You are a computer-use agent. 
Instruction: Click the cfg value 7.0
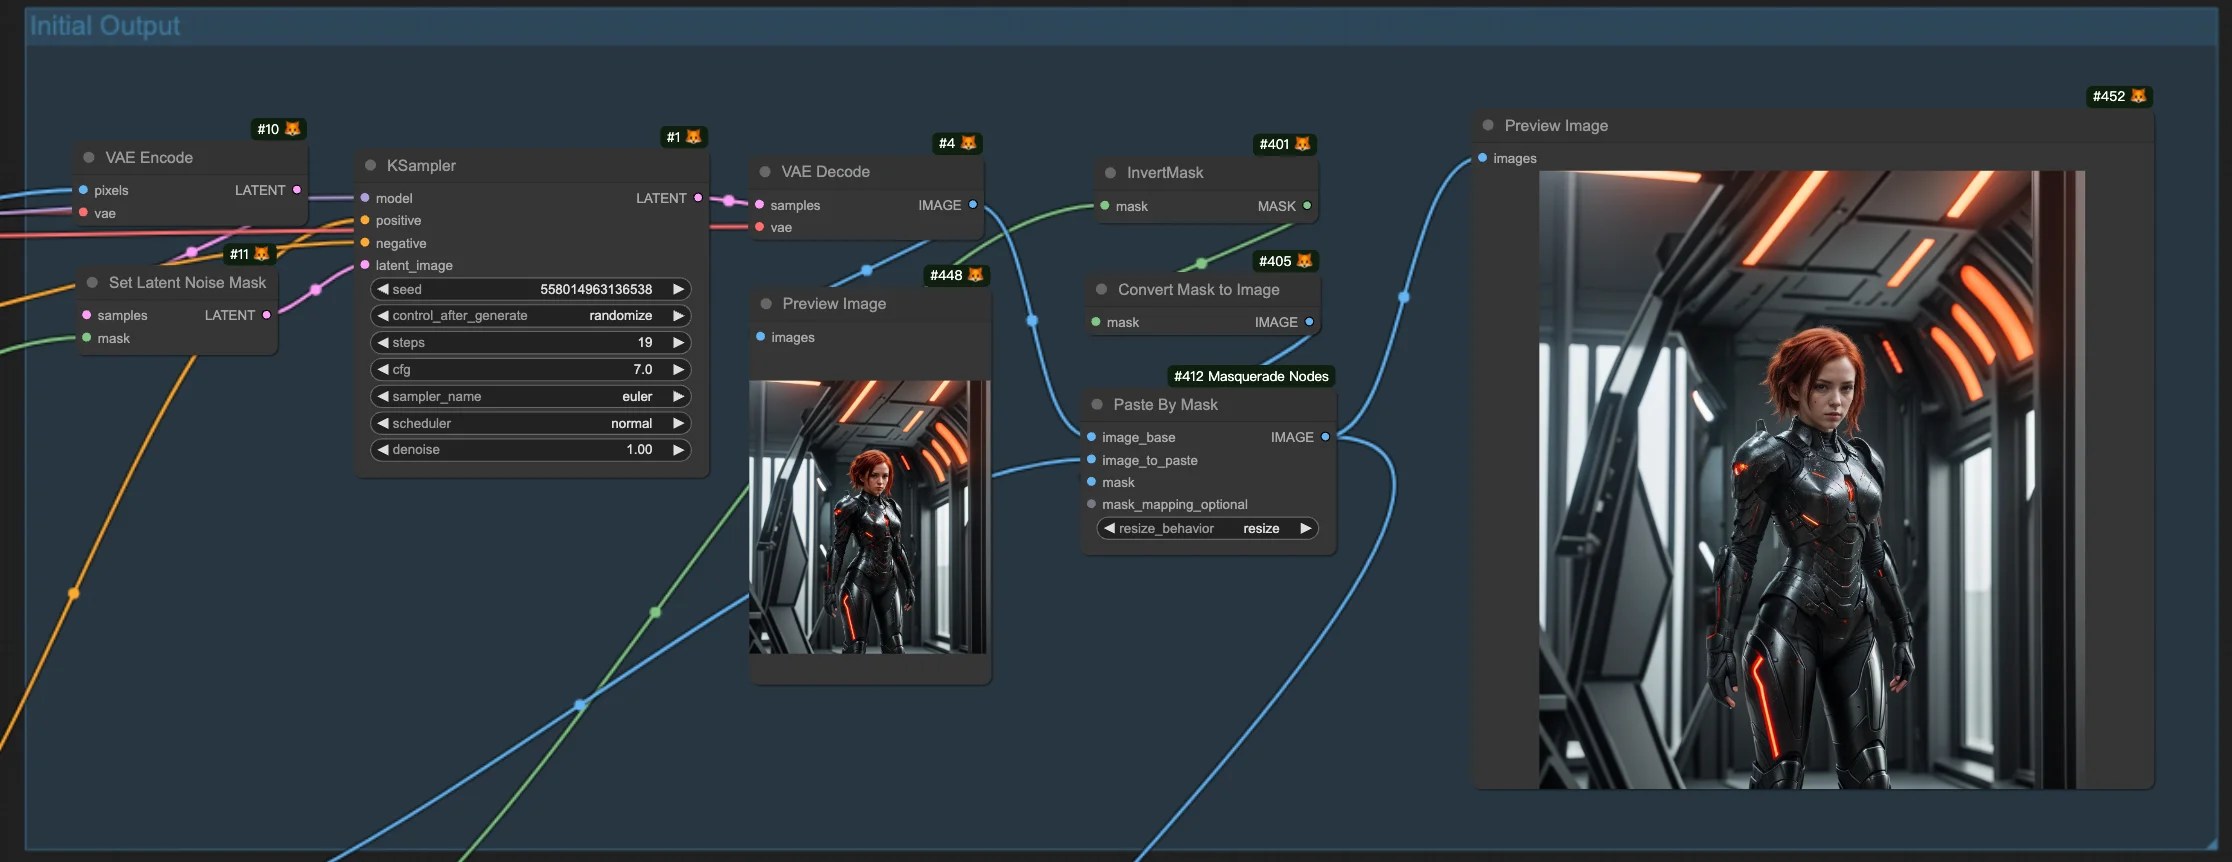tap(643, 369)
